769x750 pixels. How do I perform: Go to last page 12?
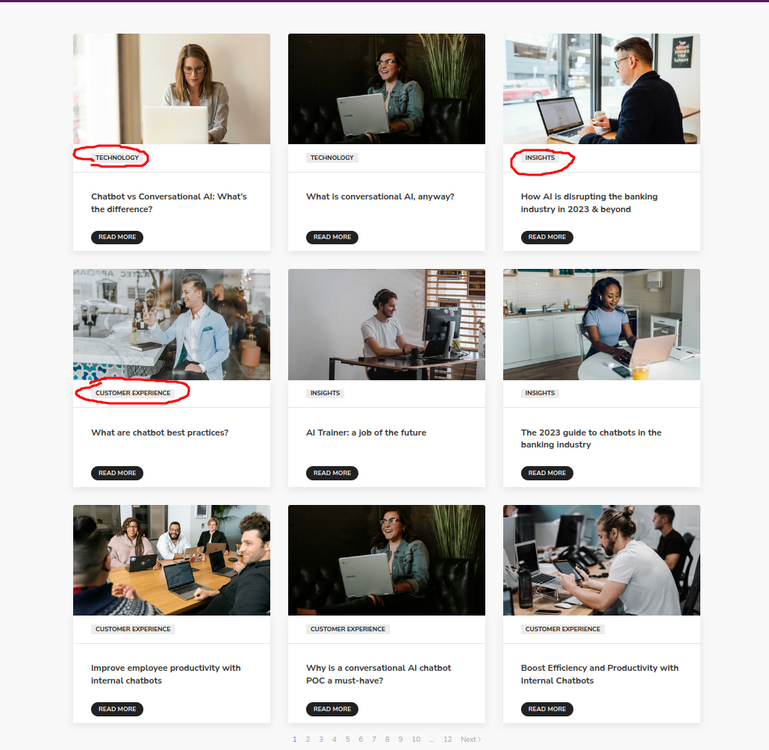[447, 739]
